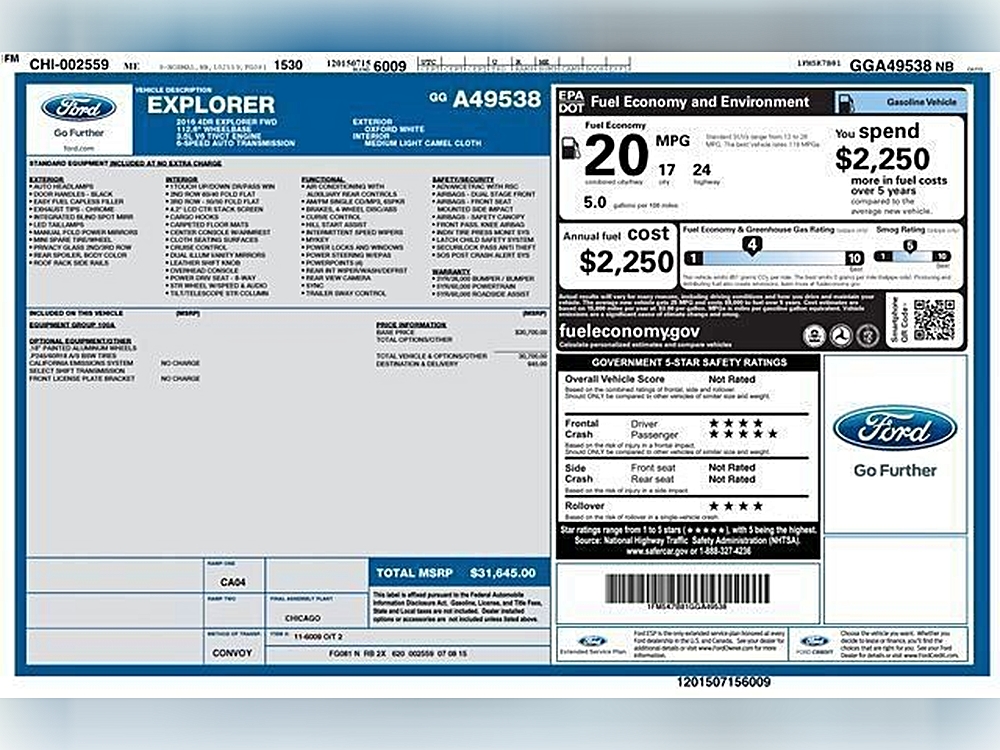Click the OXFORD WHITE exterior color text
This screenshot has height=750, width=1000.
pyautogui.click(x=393, y=129)
